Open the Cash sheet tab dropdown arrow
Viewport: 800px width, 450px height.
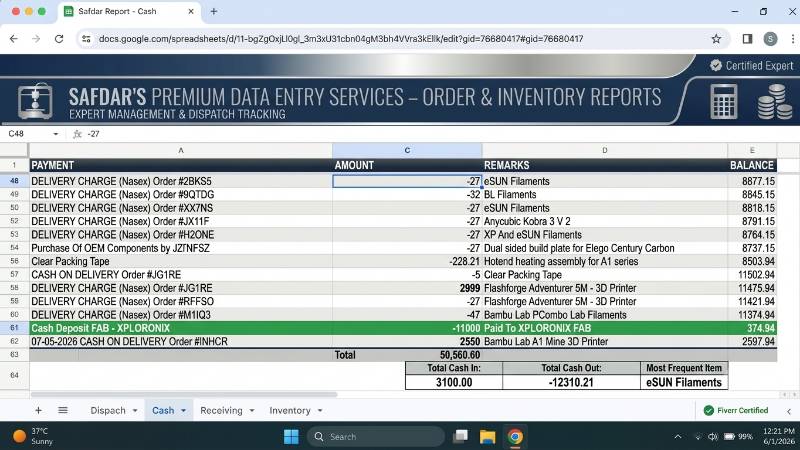(183, 411)
